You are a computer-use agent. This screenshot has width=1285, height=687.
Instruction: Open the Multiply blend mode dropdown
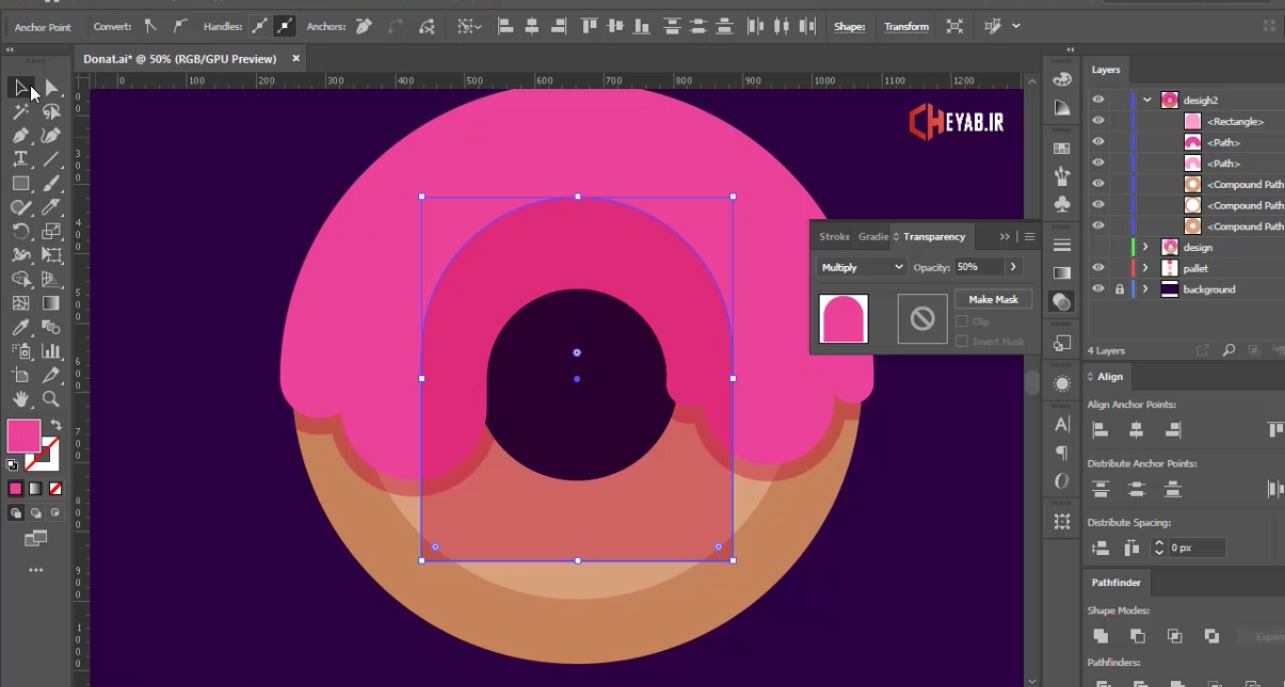(x=862, y=267)
